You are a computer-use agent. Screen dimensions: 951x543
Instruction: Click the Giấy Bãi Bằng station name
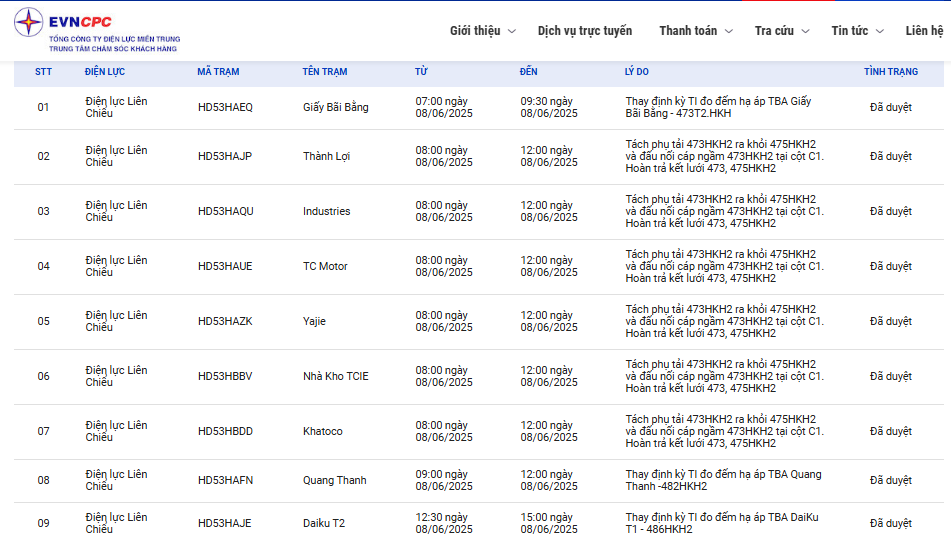coord(335,107)
